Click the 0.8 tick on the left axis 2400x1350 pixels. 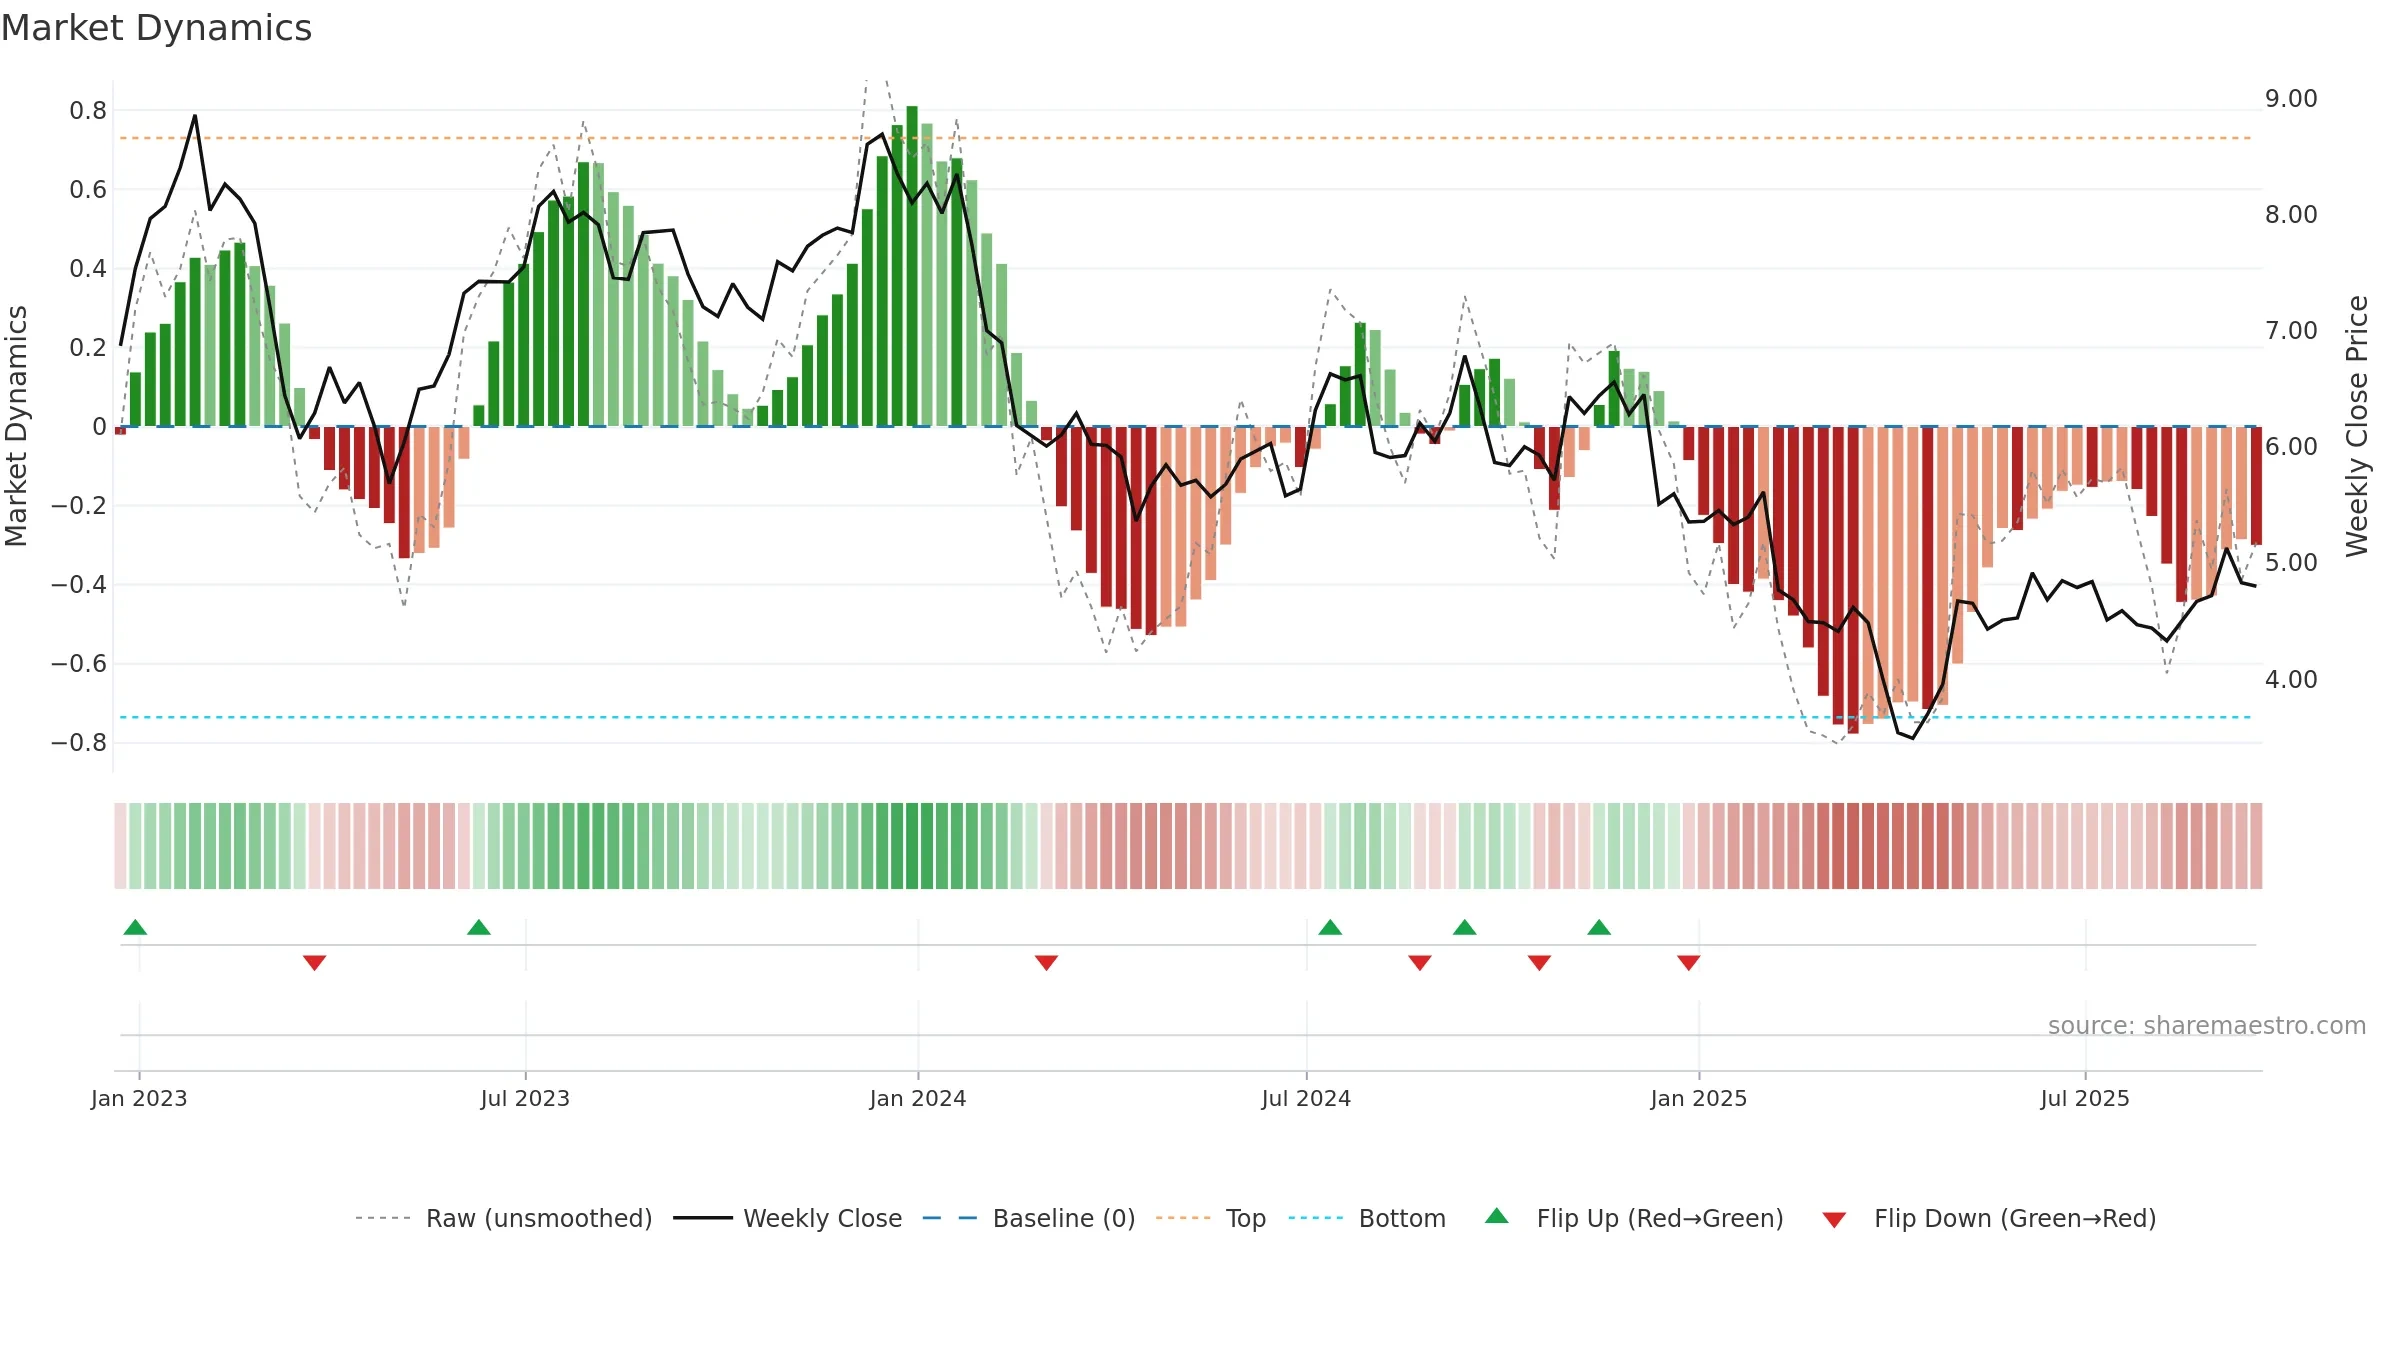[x=88, y=110]
